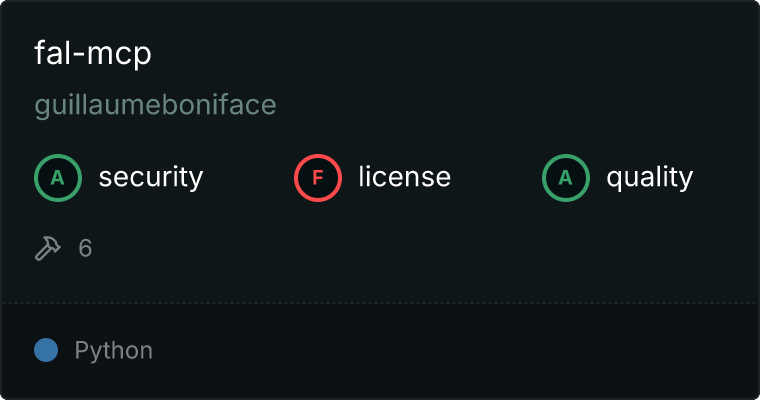Viewport: 760px width, 400px height.
Task: Click the letter A inside quality badge
Action: pos(566,178)
